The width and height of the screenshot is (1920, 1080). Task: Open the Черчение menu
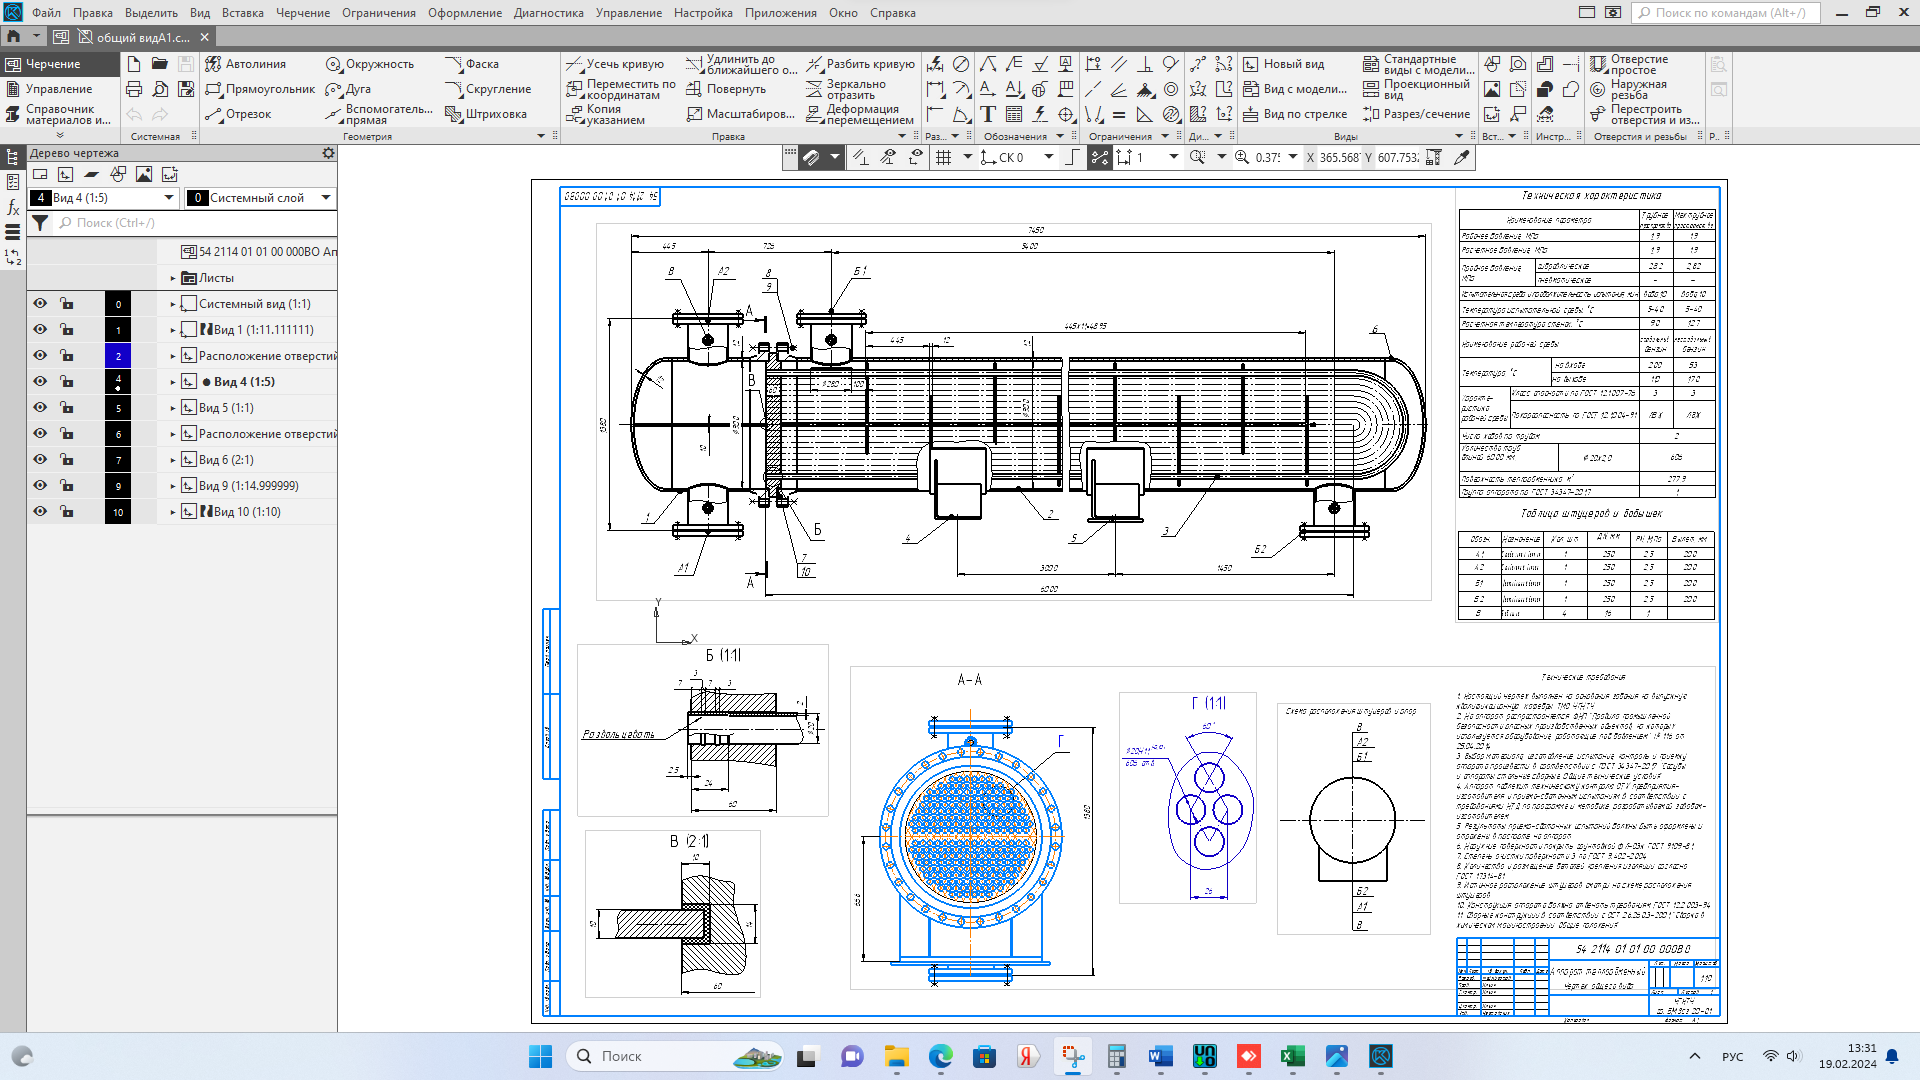(x=303, y=13)
